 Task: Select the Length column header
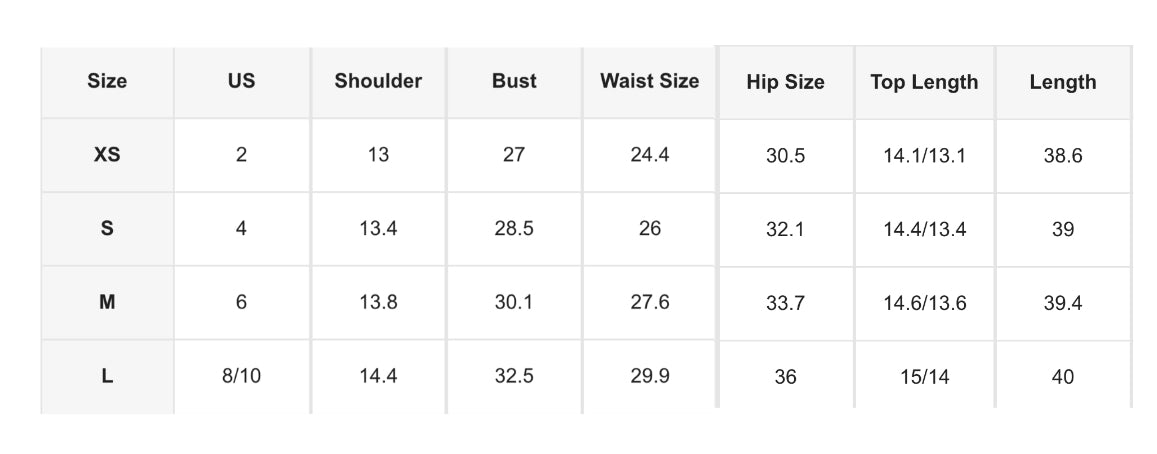click(1063, 83)
